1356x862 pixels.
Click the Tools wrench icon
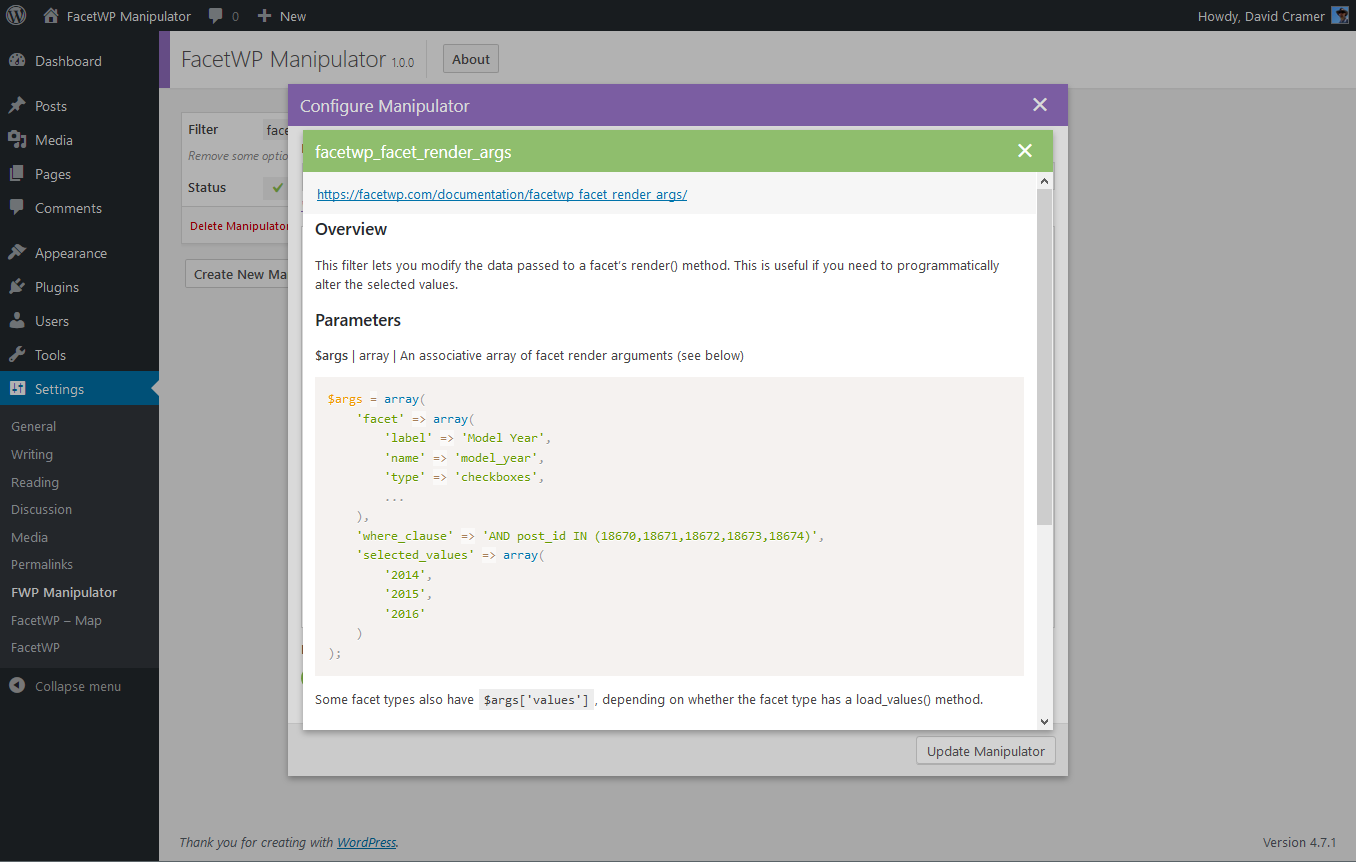[17, 355]
